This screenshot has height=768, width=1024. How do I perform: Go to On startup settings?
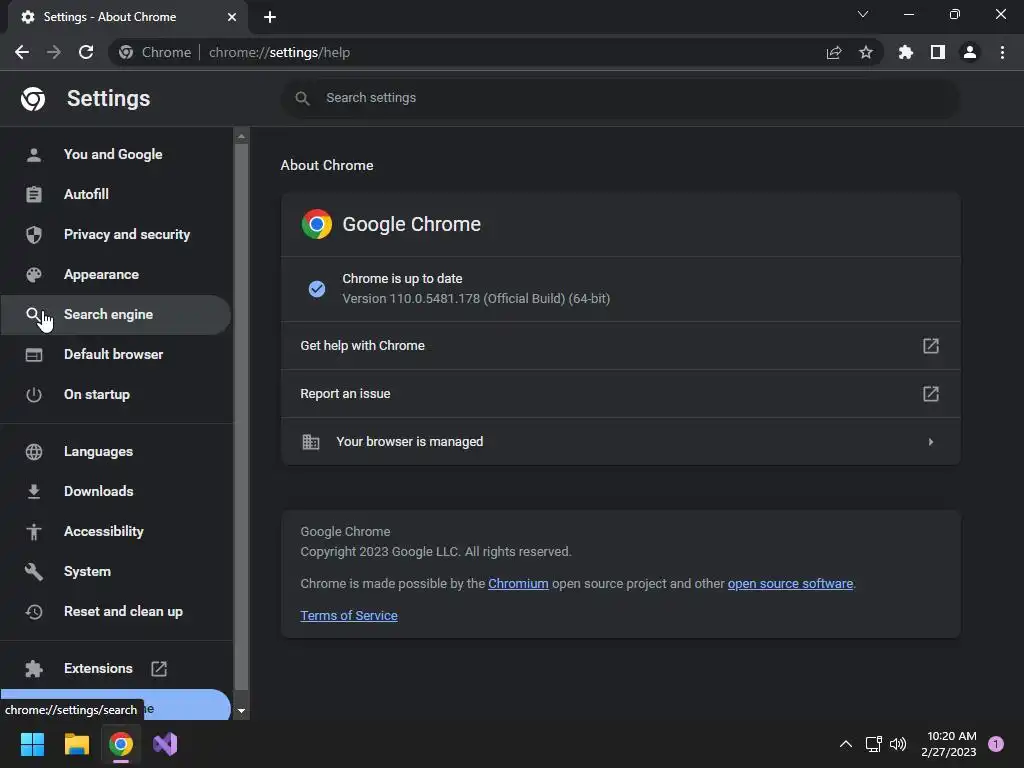pos(116,394)
